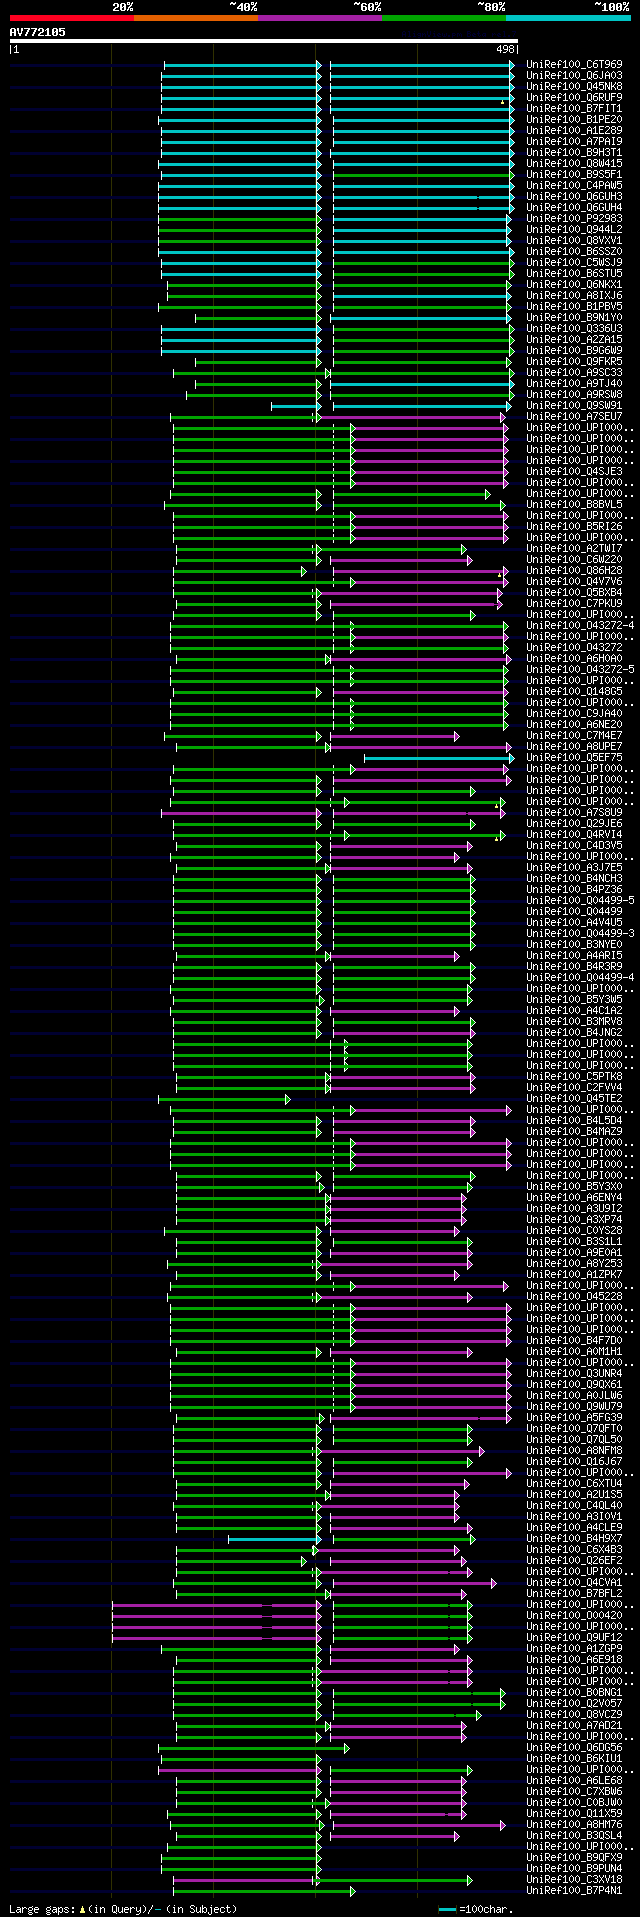The width and height of the screenshot is (640, 1917).
Task: Open the UniRef100_Q944L2 hit
Action: (x=574, y=229)
